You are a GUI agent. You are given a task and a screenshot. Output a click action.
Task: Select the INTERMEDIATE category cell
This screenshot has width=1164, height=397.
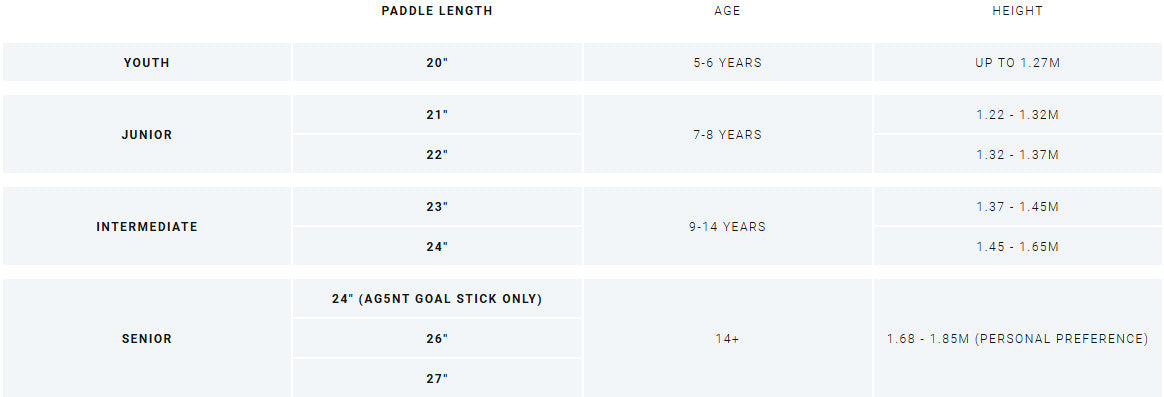147,226
